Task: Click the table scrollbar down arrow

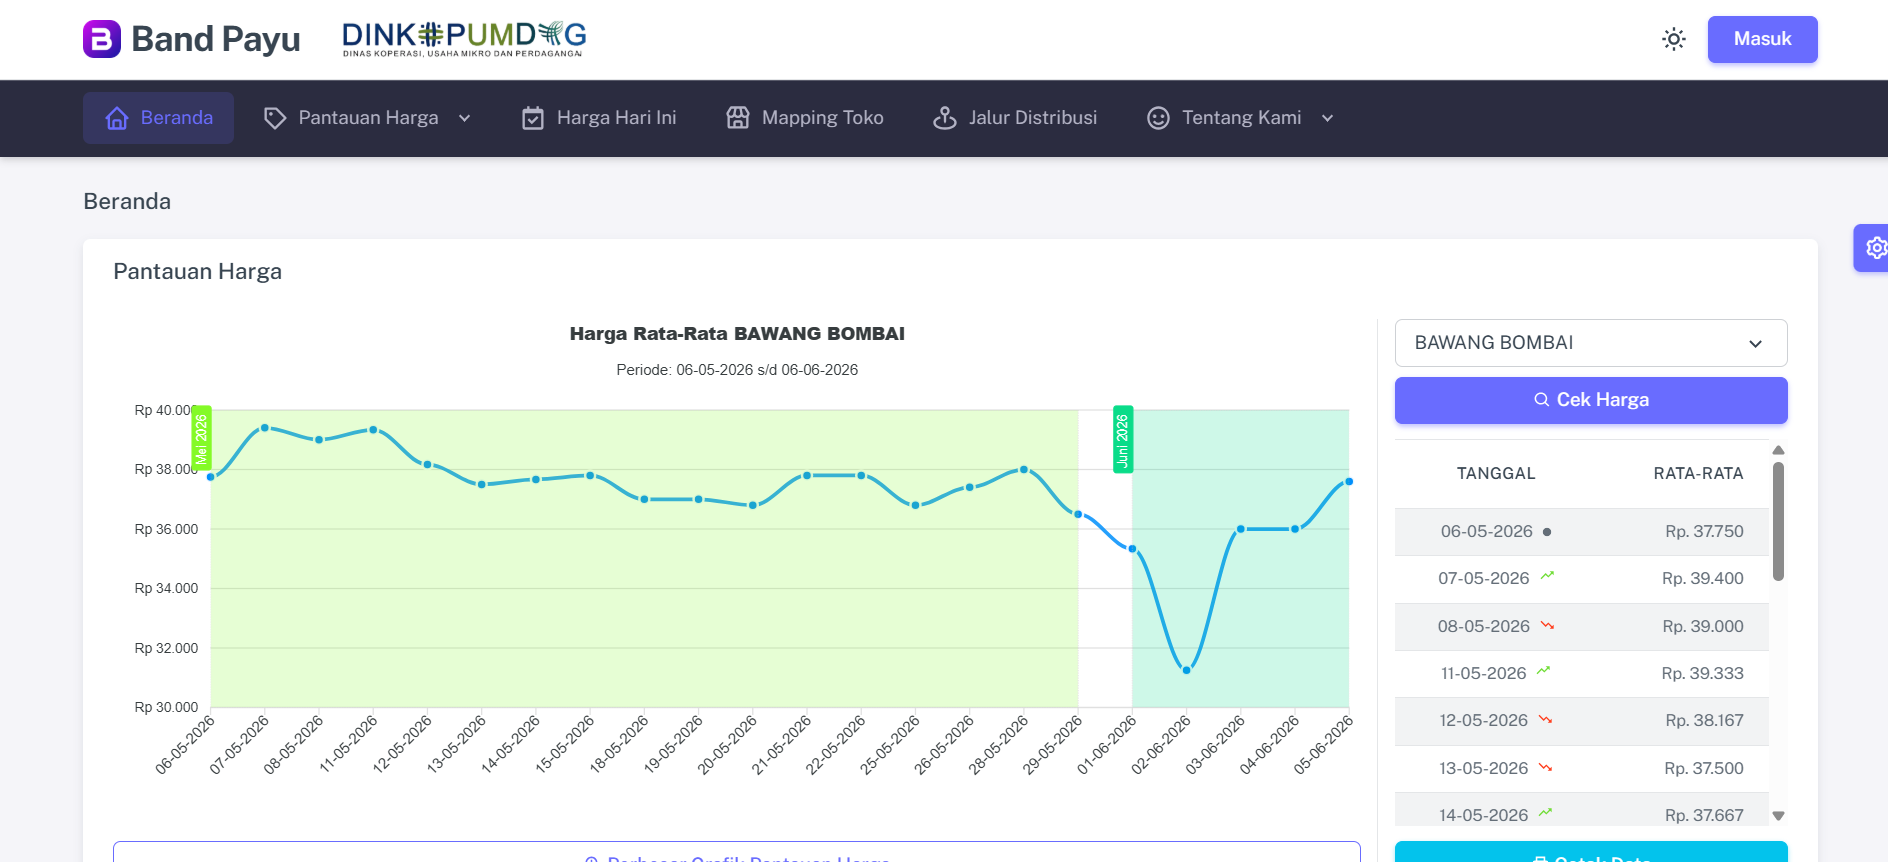Action: [1778, 816]
